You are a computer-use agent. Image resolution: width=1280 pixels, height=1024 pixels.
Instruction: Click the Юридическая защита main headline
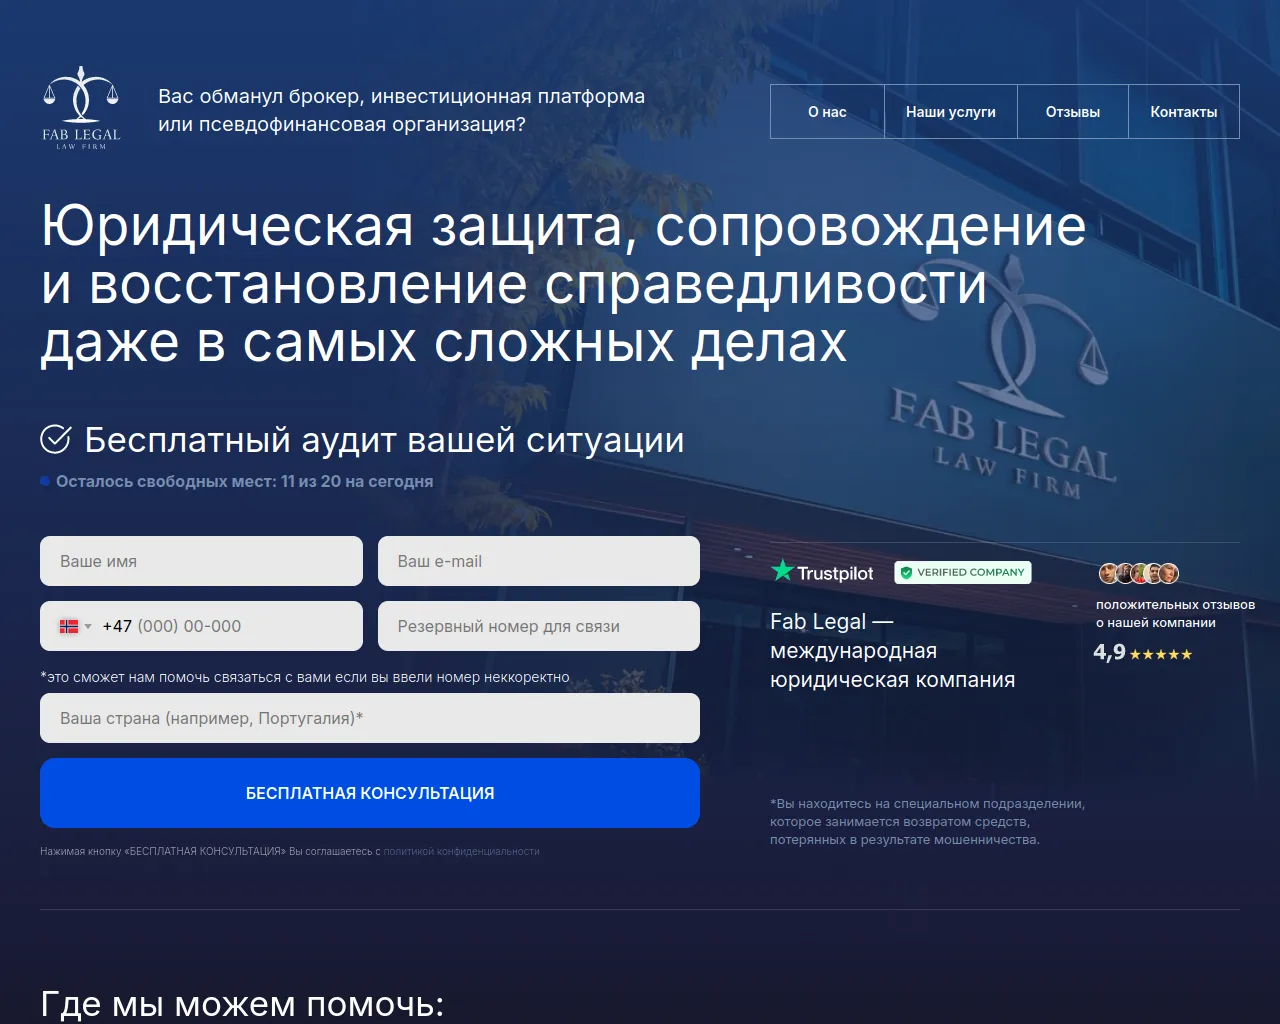click(563, 284)
